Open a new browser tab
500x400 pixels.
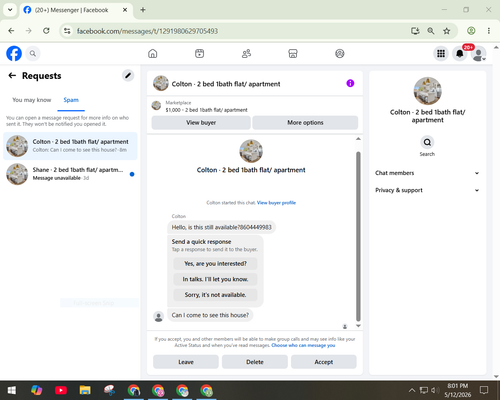tap(143, 10)
